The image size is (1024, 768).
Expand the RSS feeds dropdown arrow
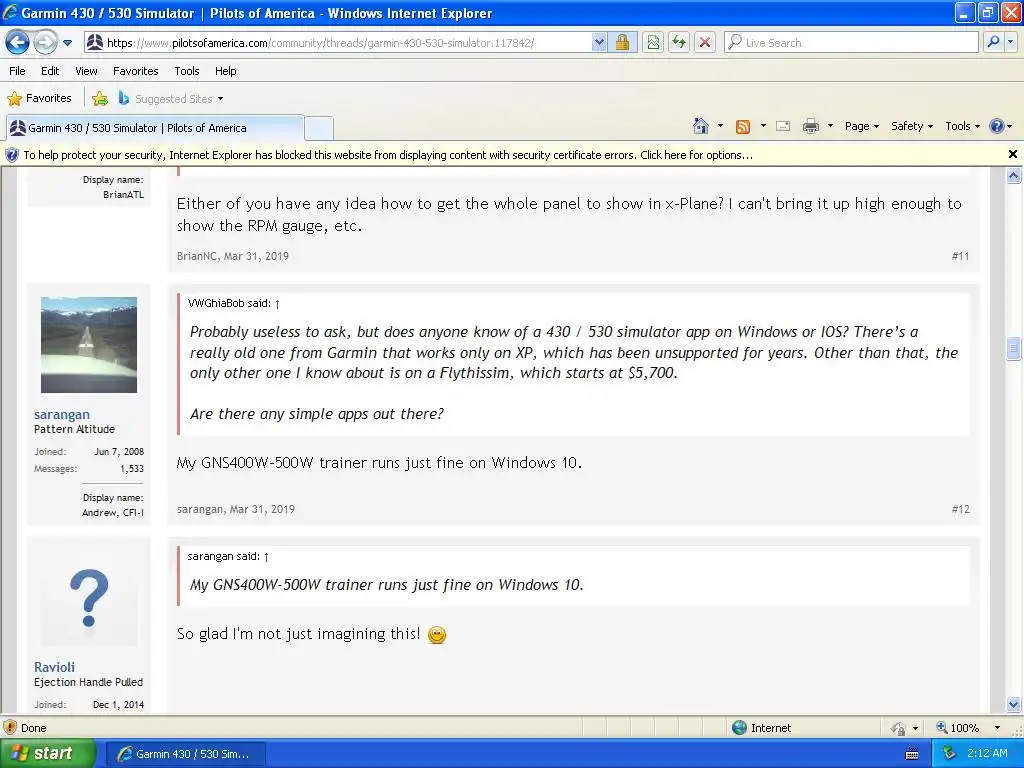pos(763,126)
